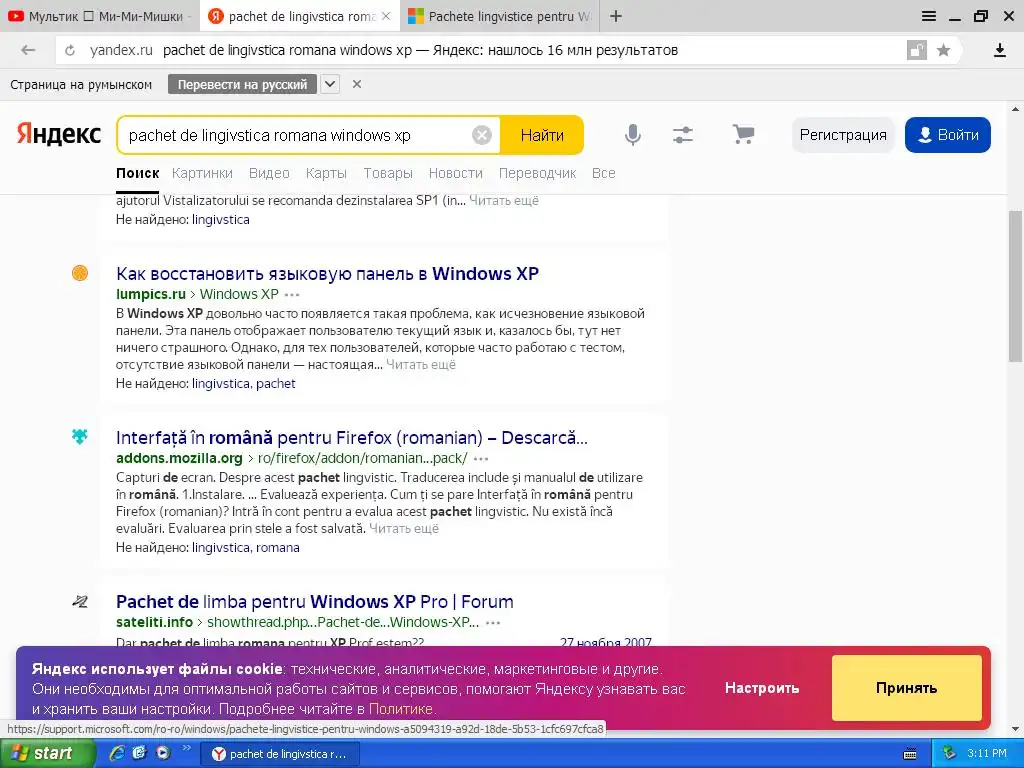This screenshot has width=1024, height=768.
Task: Click the taskbar item pachet de lingivstica
Action: point(280,754)
